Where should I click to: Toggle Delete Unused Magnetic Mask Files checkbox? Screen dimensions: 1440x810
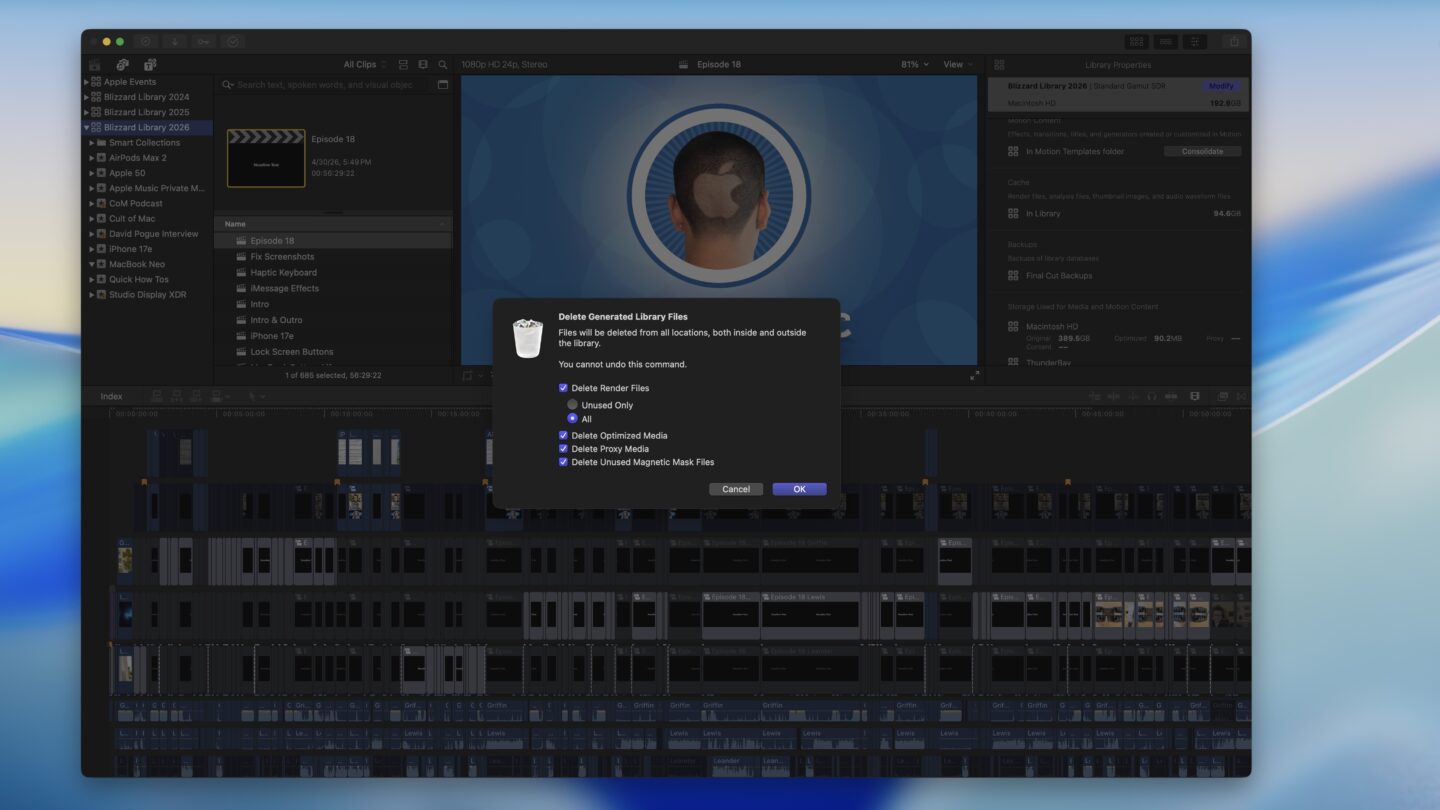tap(563, 462)
